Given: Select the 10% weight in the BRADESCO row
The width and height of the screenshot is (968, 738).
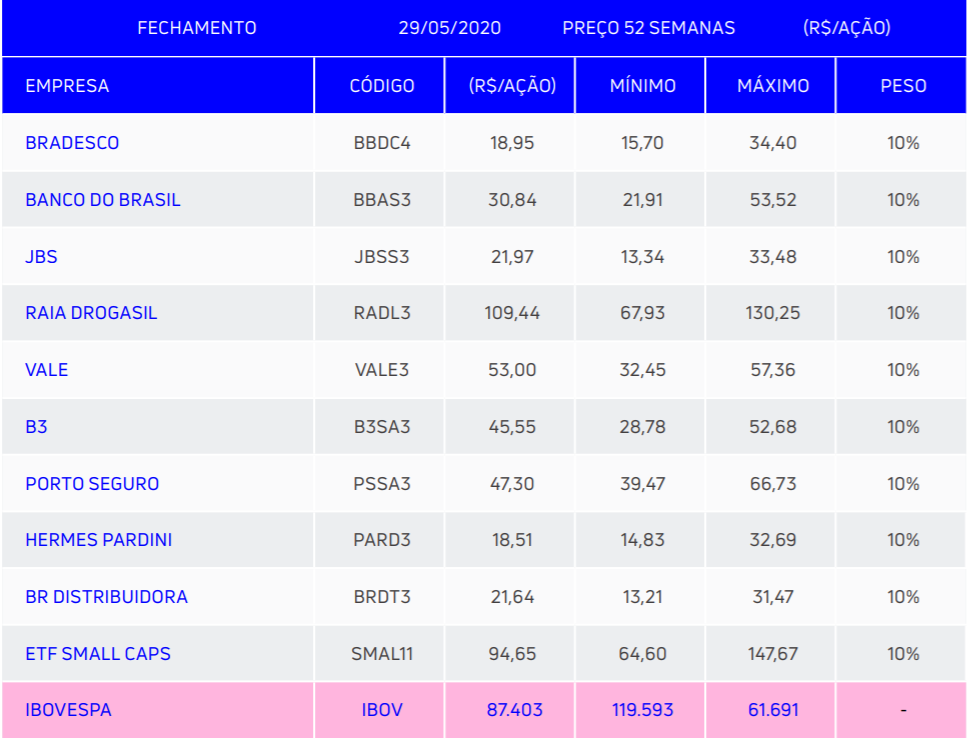Looking at the screenshot, I should click(x=903, y=143).
